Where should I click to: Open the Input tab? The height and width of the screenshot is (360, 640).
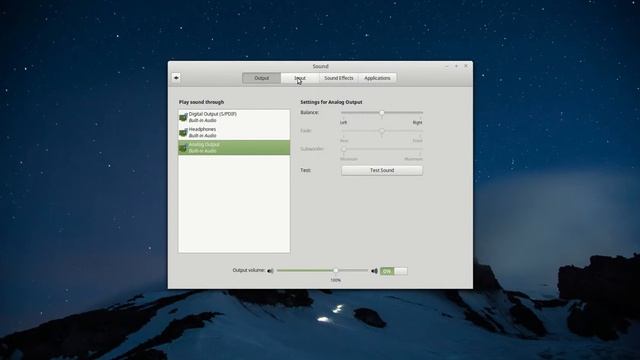[300, 78]
